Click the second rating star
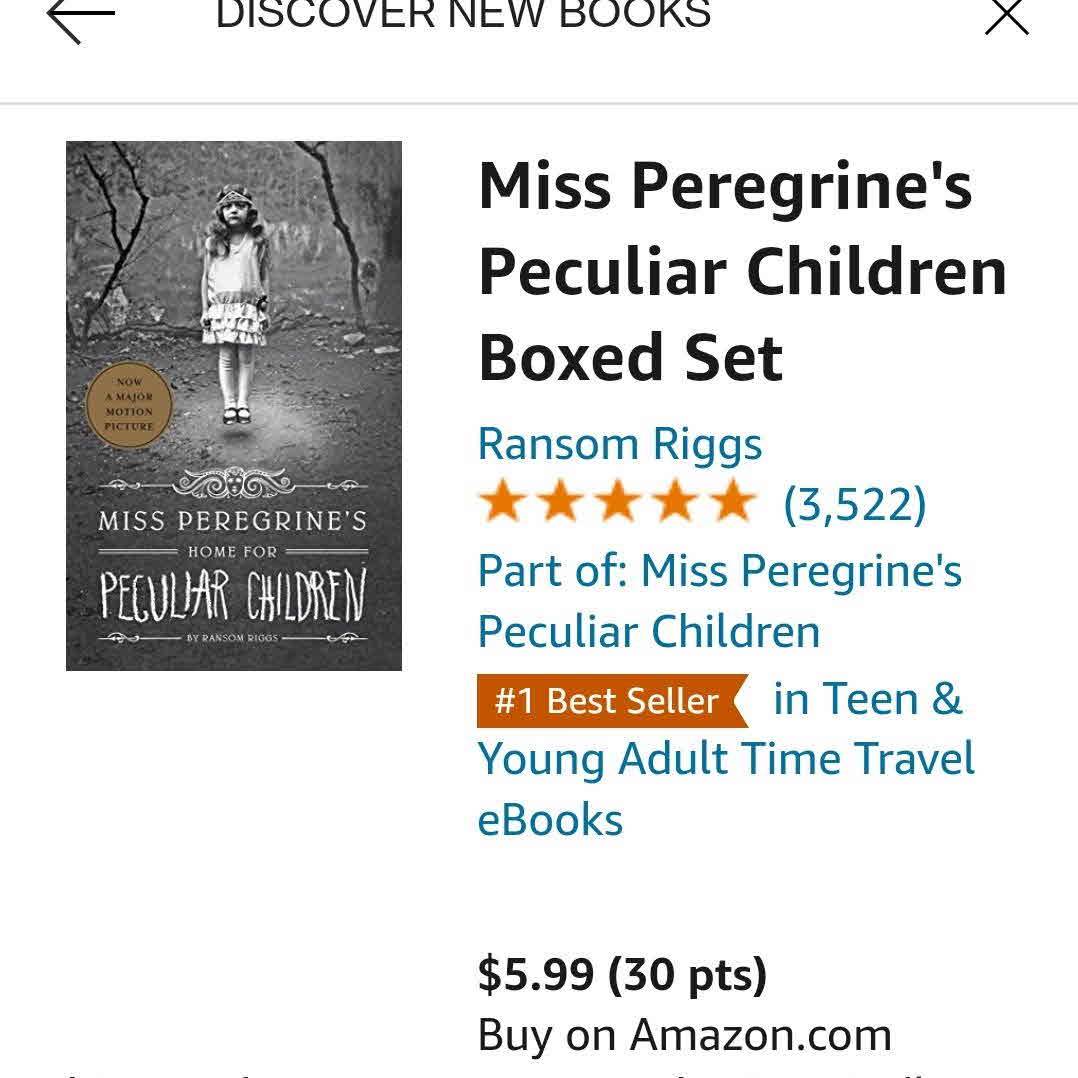The height and width of the screenshot is (1078, 1078). click(560, 503)
